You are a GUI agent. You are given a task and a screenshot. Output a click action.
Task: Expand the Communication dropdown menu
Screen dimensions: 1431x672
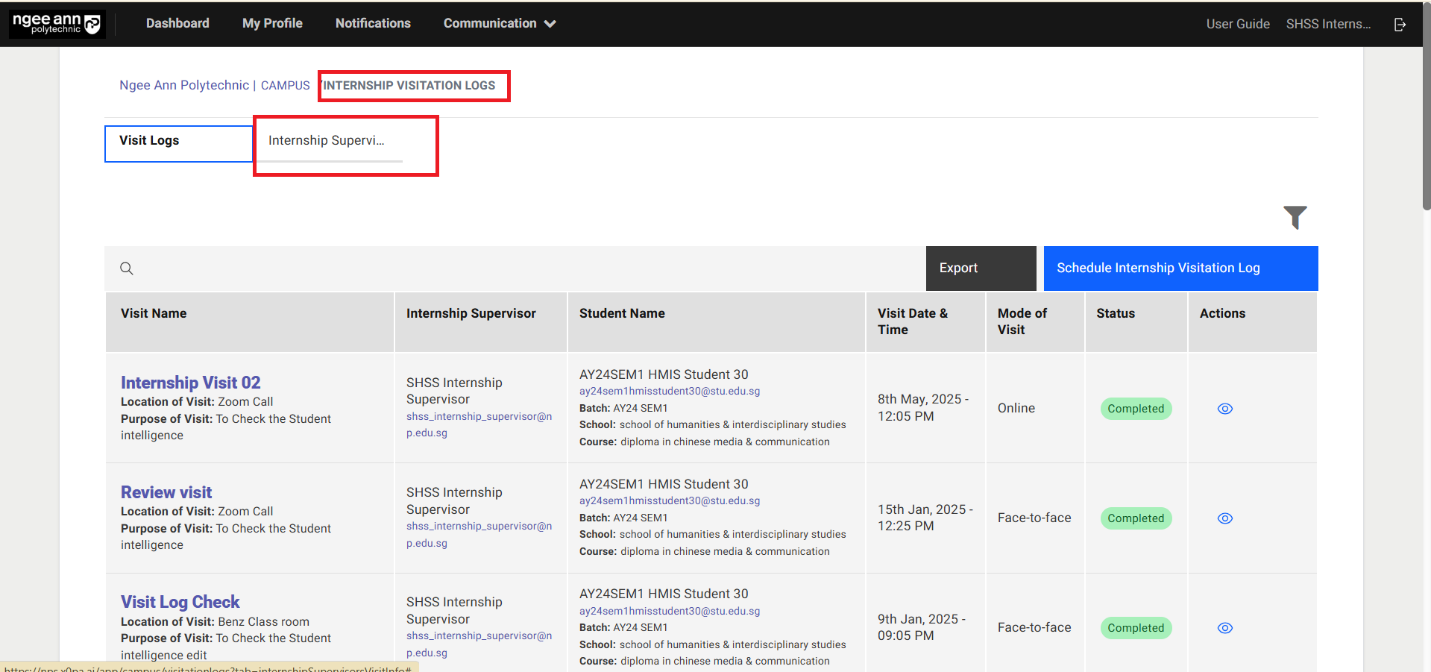[x=499, y=24]
